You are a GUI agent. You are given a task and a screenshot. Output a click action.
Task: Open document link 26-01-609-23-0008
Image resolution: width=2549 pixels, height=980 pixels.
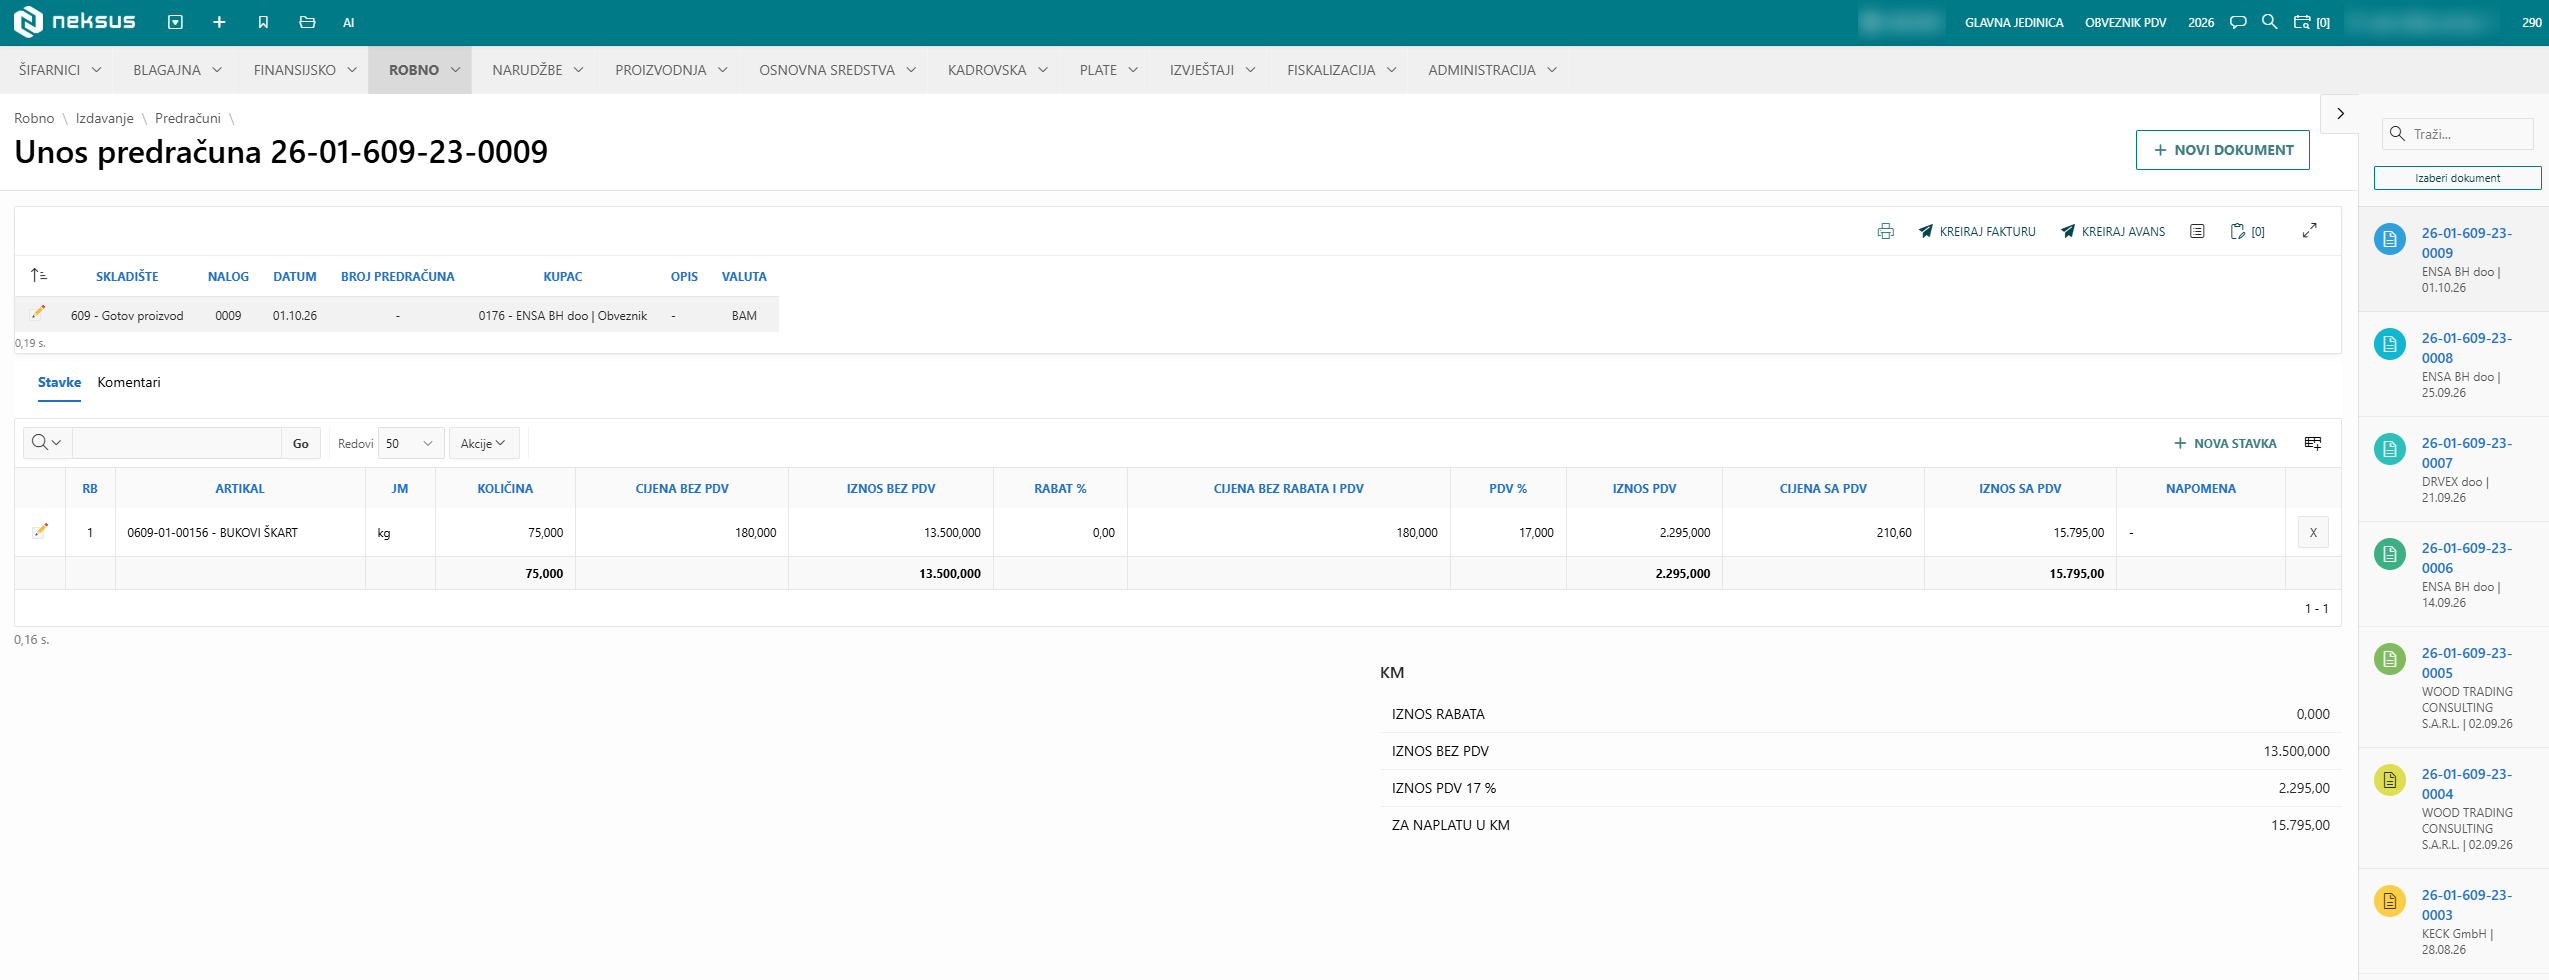[x=2466, y=348]
